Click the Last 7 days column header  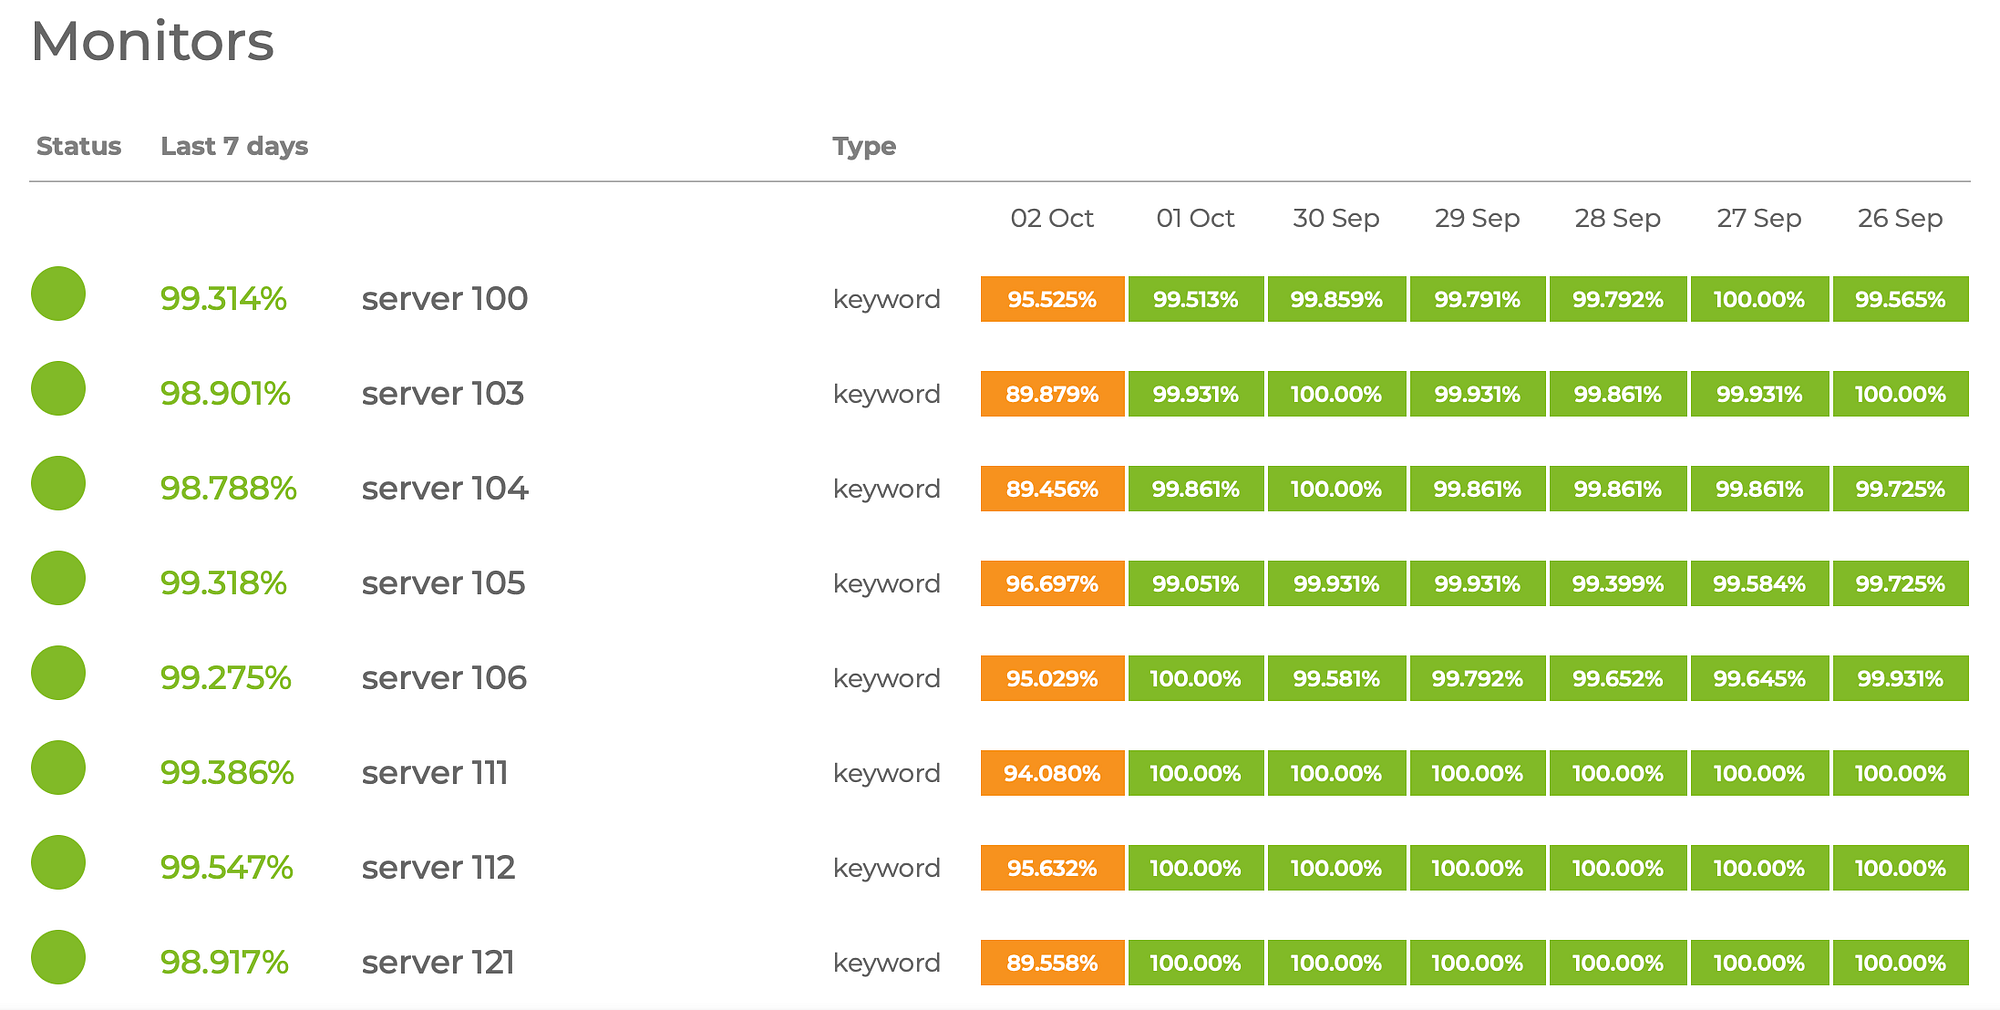coord(234,146)
